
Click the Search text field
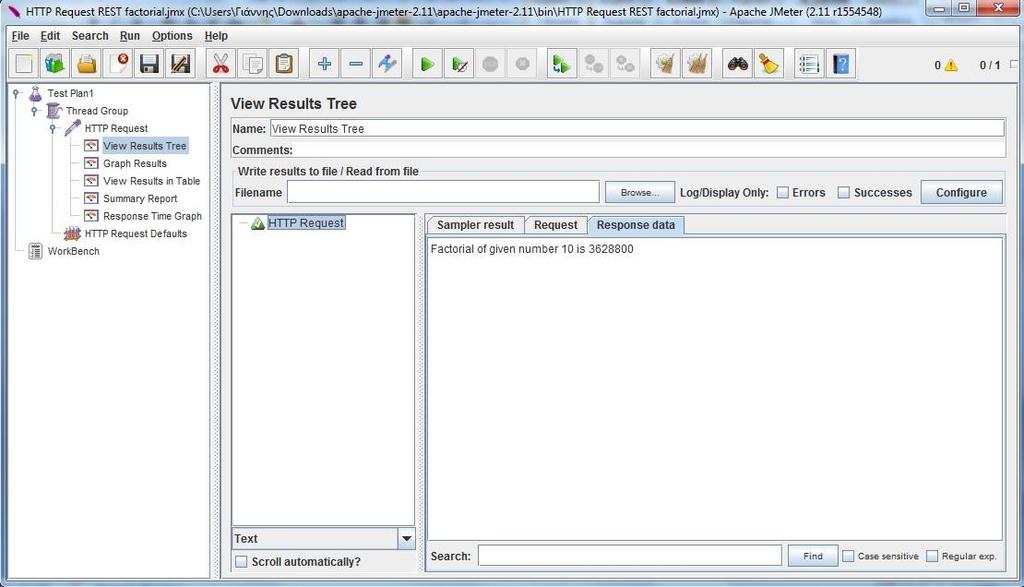point(630,556)
